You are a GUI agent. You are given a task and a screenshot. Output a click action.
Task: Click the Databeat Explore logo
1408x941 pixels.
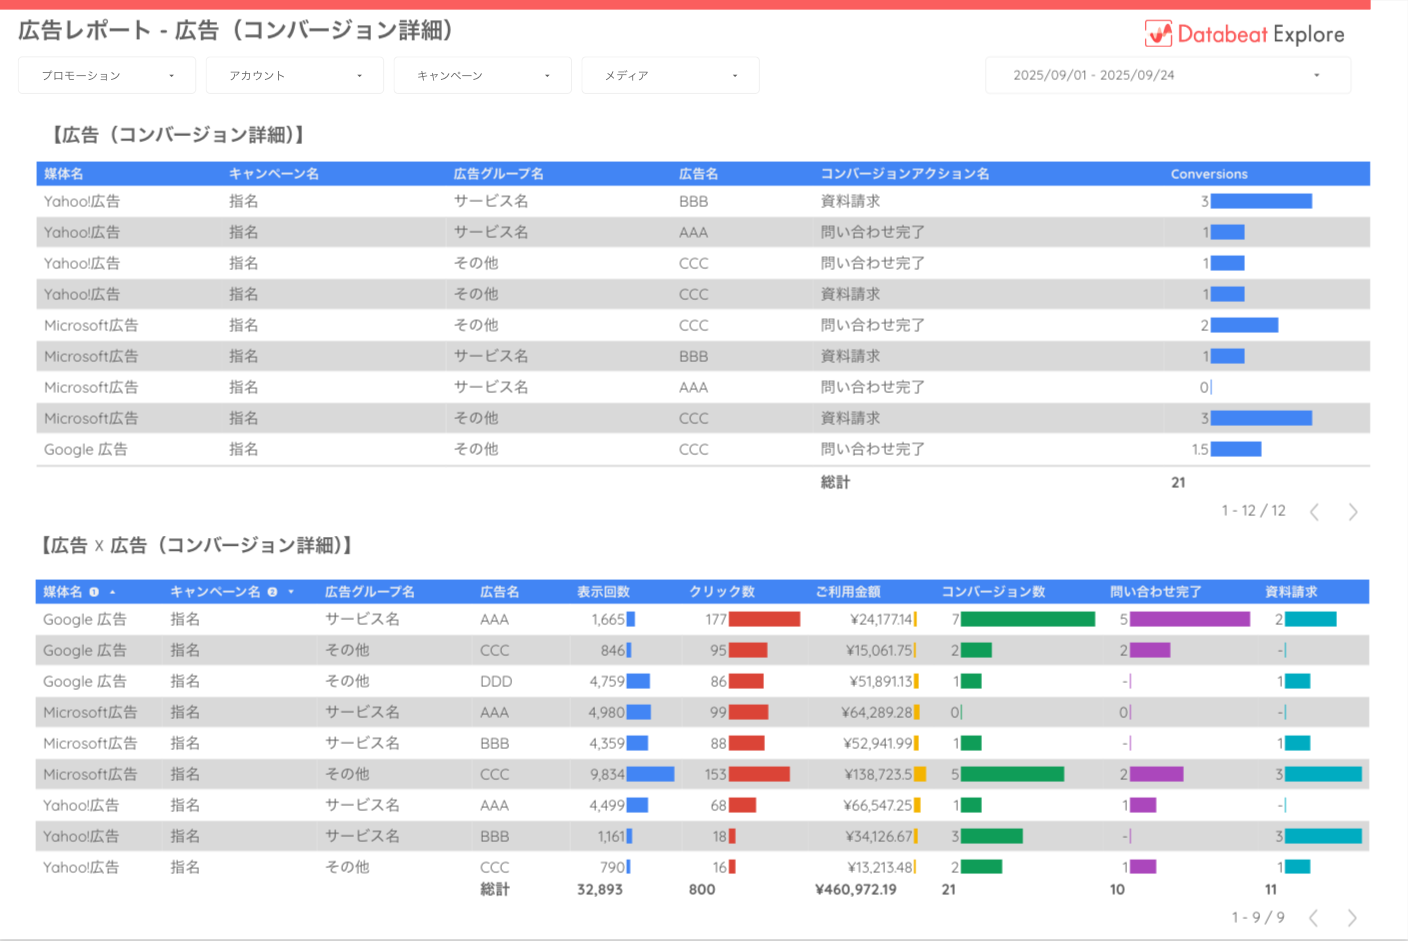pyautogui.click(x=1244, y=34)
